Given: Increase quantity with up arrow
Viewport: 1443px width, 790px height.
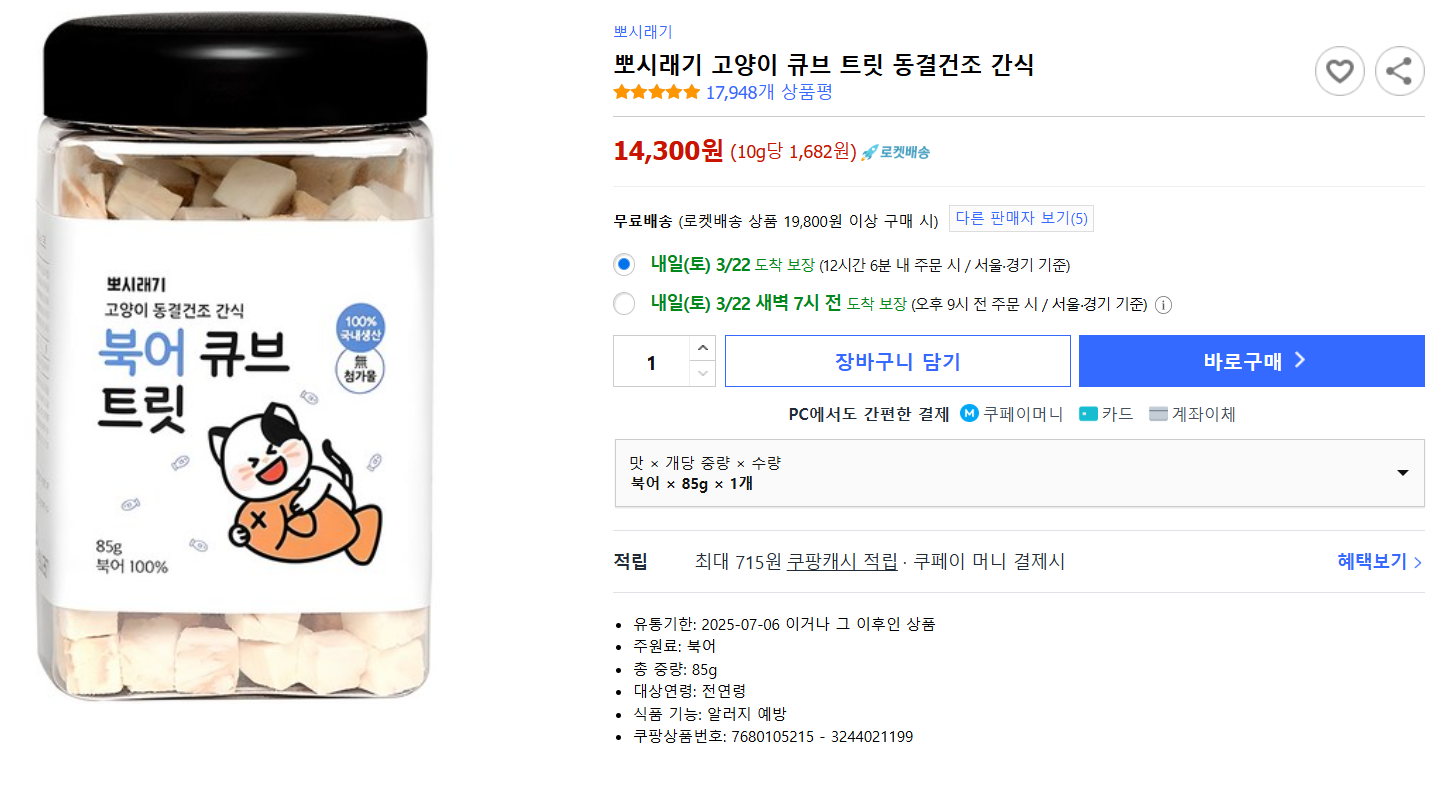Looking at the screenshot, I should pos(703,348).
